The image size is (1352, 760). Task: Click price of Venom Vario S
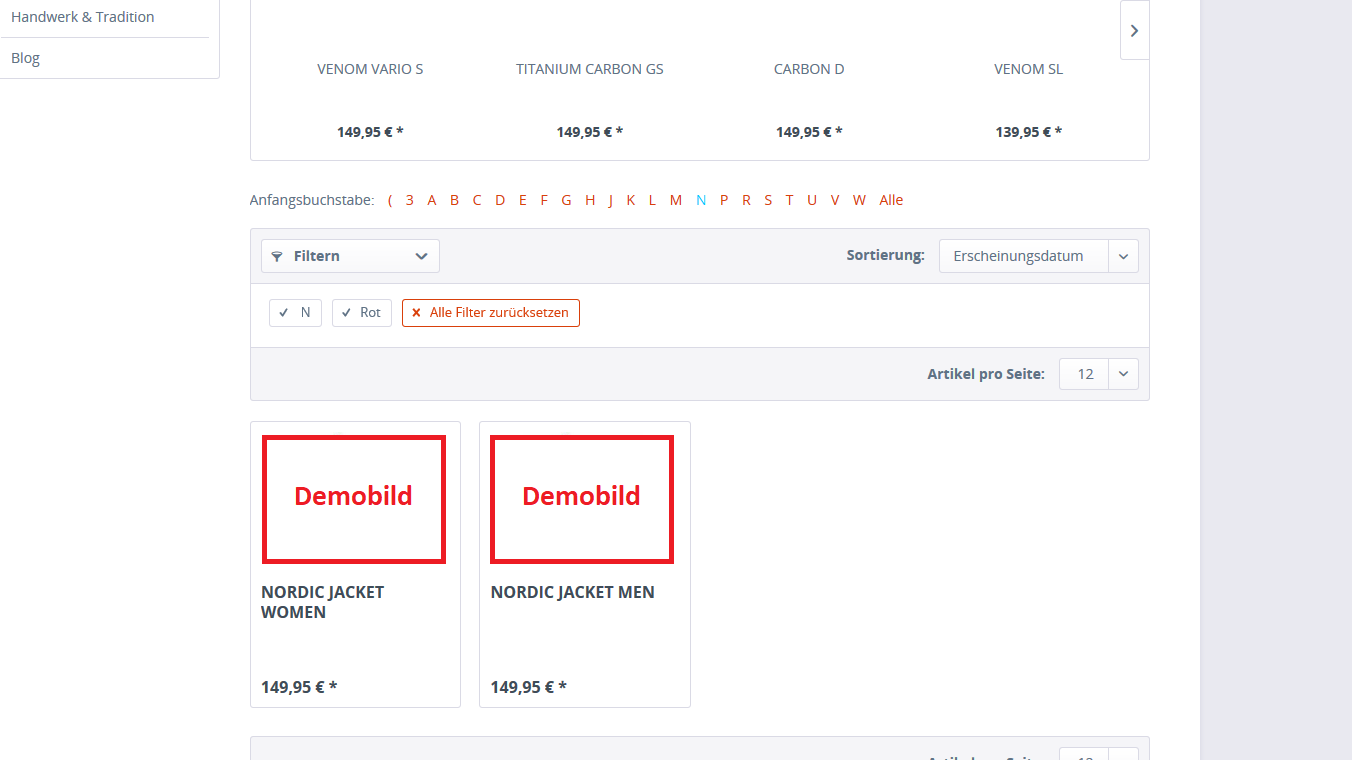tap(370, 132)
